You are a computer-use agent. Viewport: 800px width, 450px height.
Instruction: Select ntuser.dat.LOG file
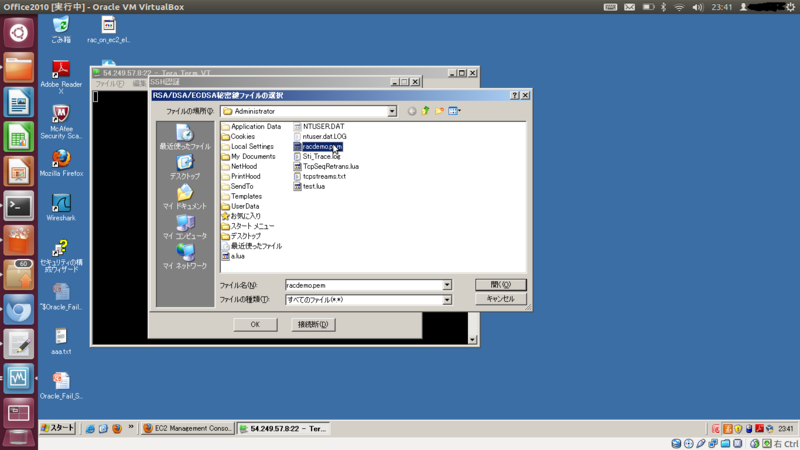[x=320, y=136]
